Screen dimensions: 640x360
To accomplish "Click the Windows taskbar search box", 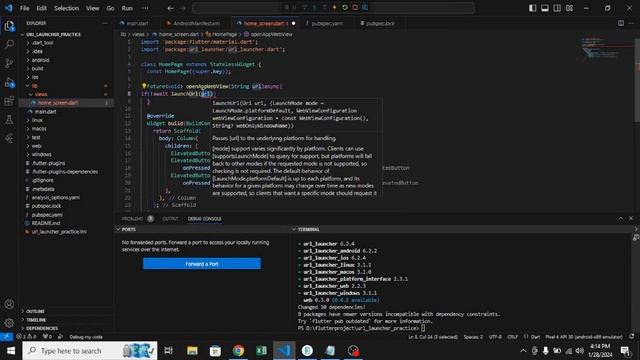I will (90, 351).
